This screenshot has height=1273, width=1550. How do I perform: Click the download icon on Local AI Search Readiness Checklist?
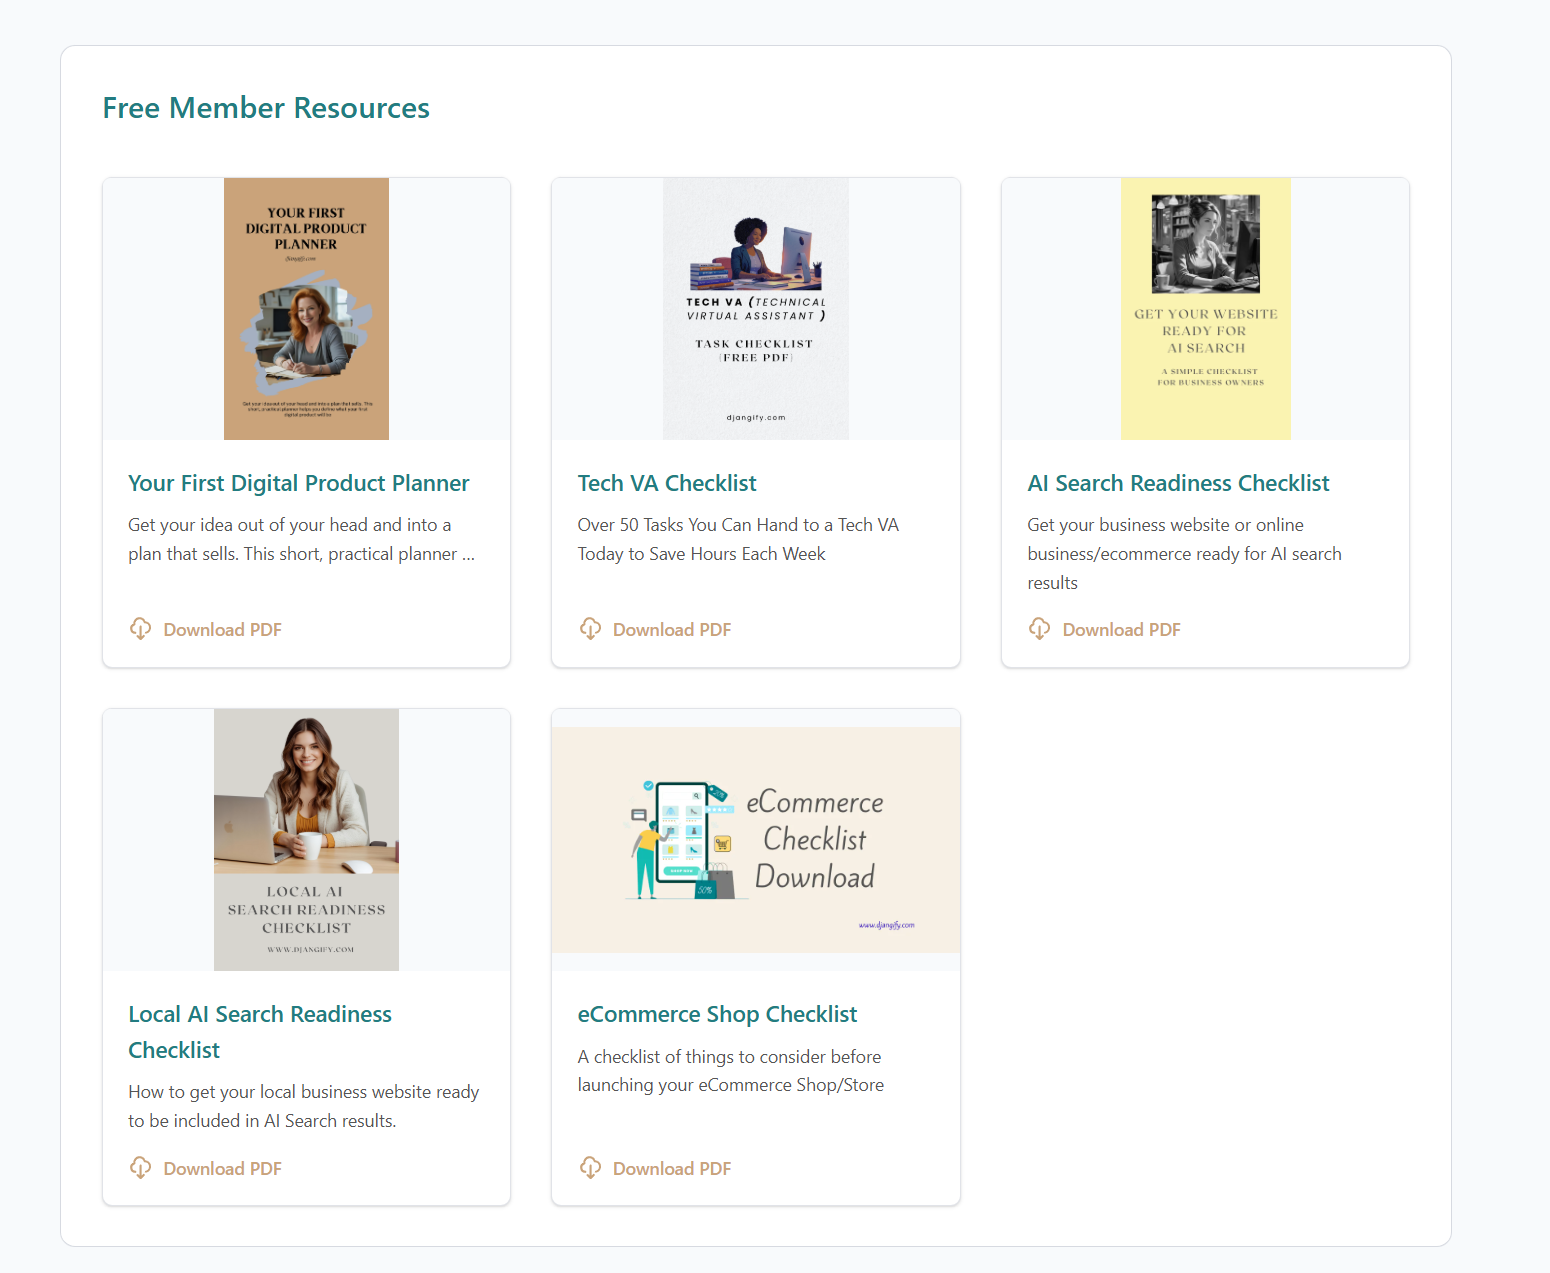(141, 1167)
